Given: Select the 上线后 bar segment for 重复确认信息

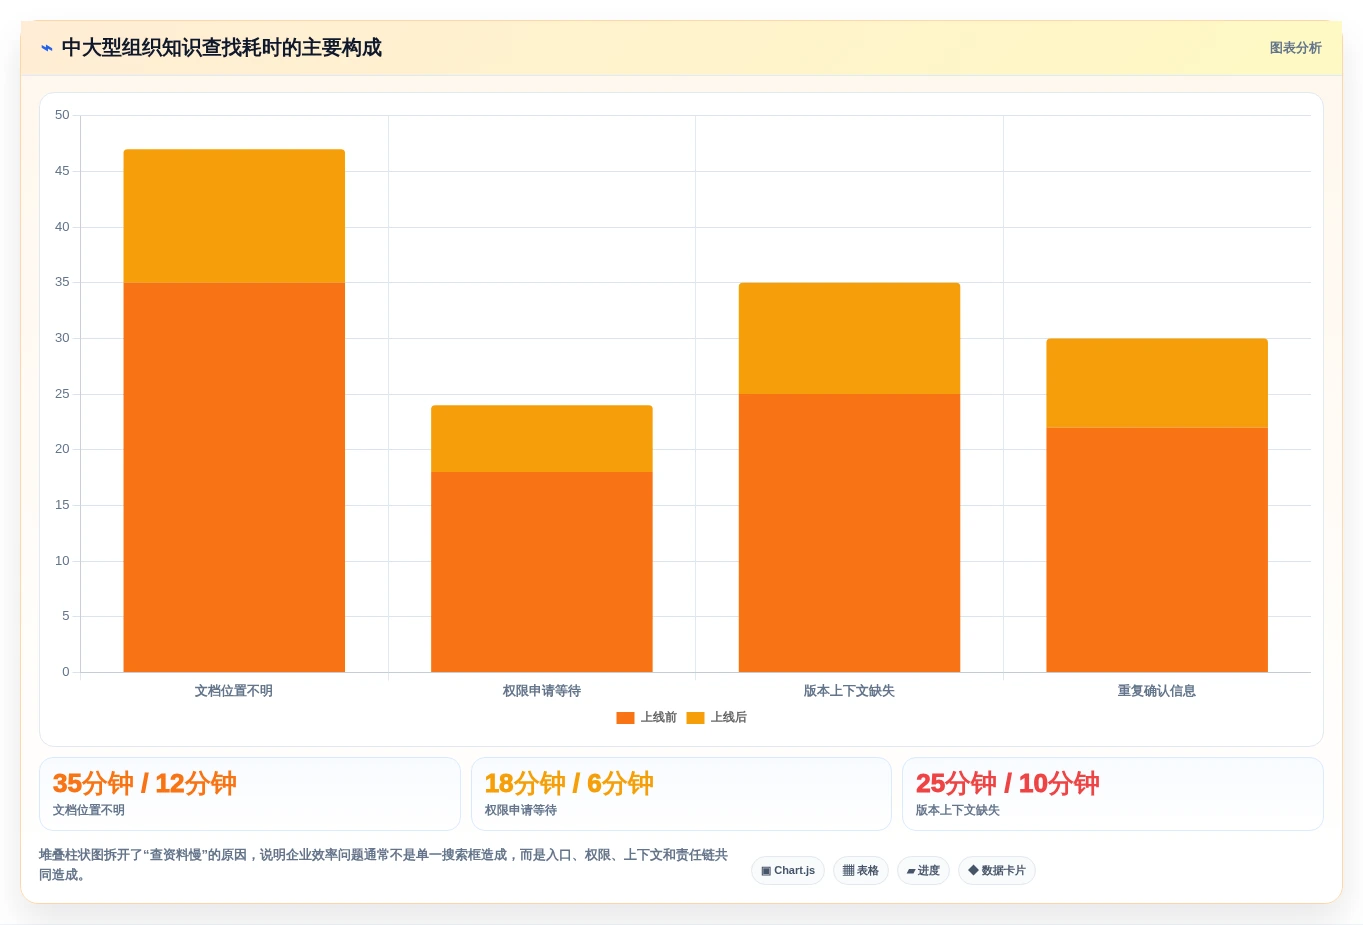Looking at the screenshot, I should [x=1157, y=383].
